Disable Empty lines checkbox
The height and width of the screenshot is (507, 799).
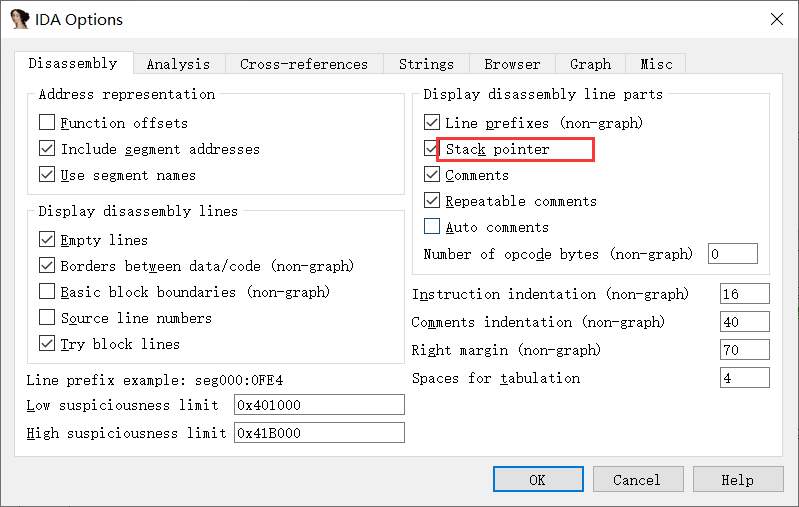[x=47, y=239]
